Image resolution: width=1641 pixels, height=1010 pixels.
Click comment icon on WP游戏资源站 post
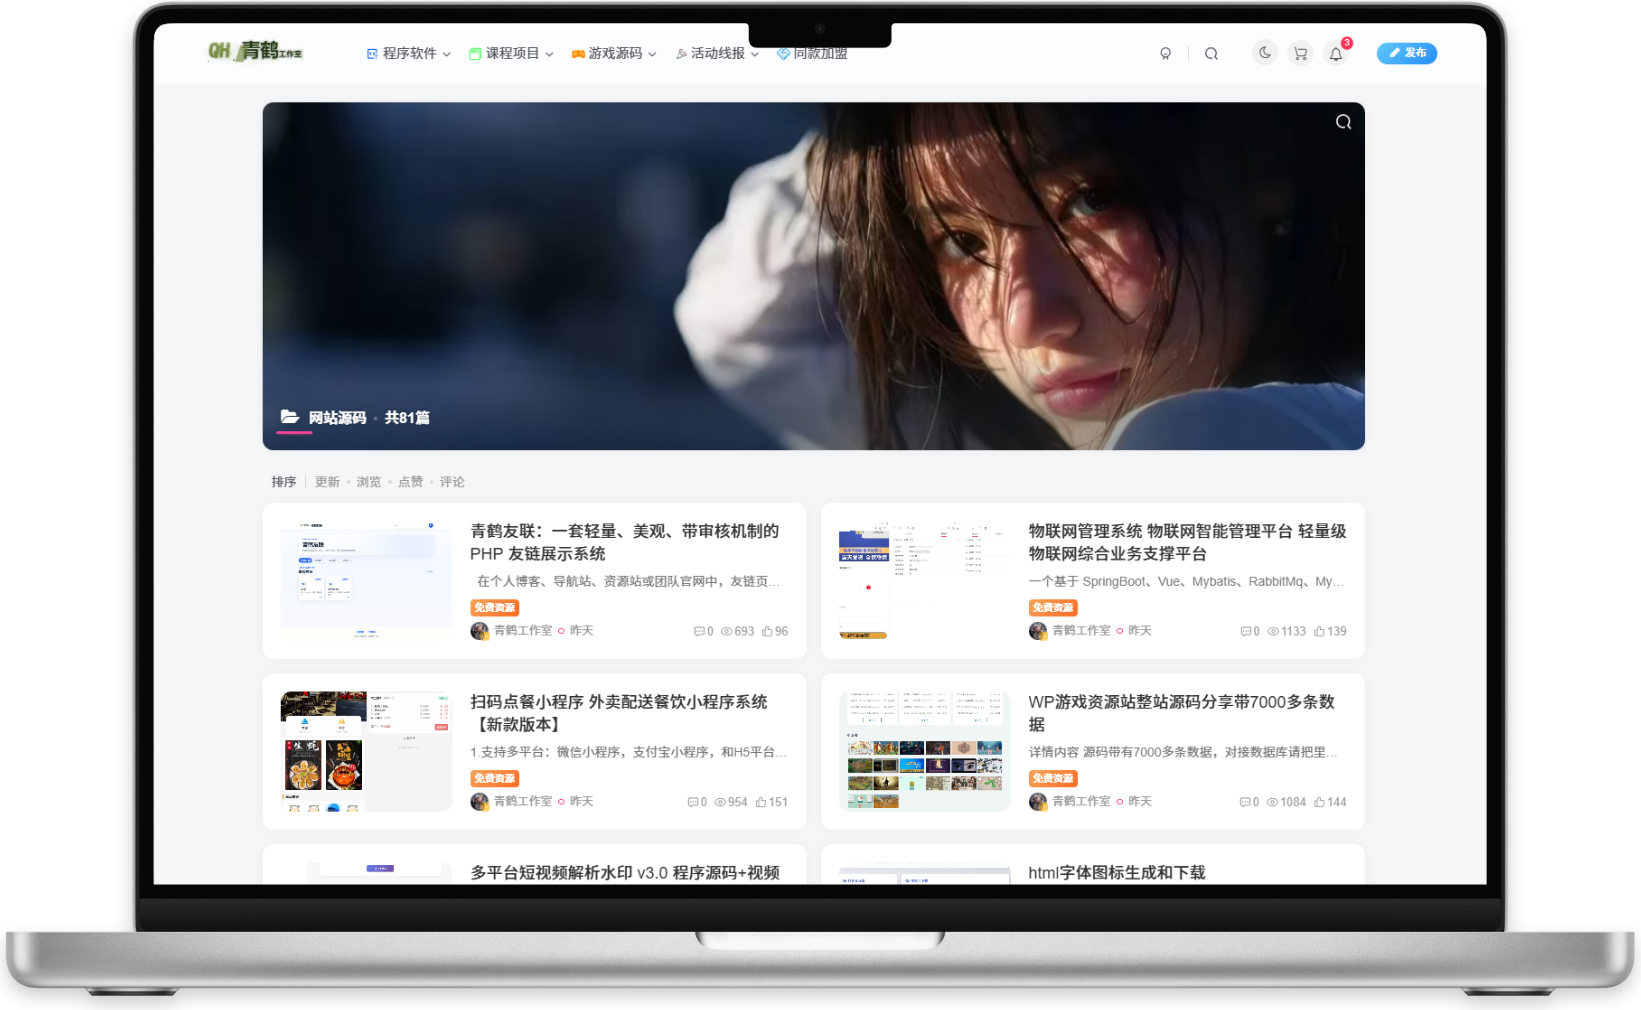click(1245, 803)
